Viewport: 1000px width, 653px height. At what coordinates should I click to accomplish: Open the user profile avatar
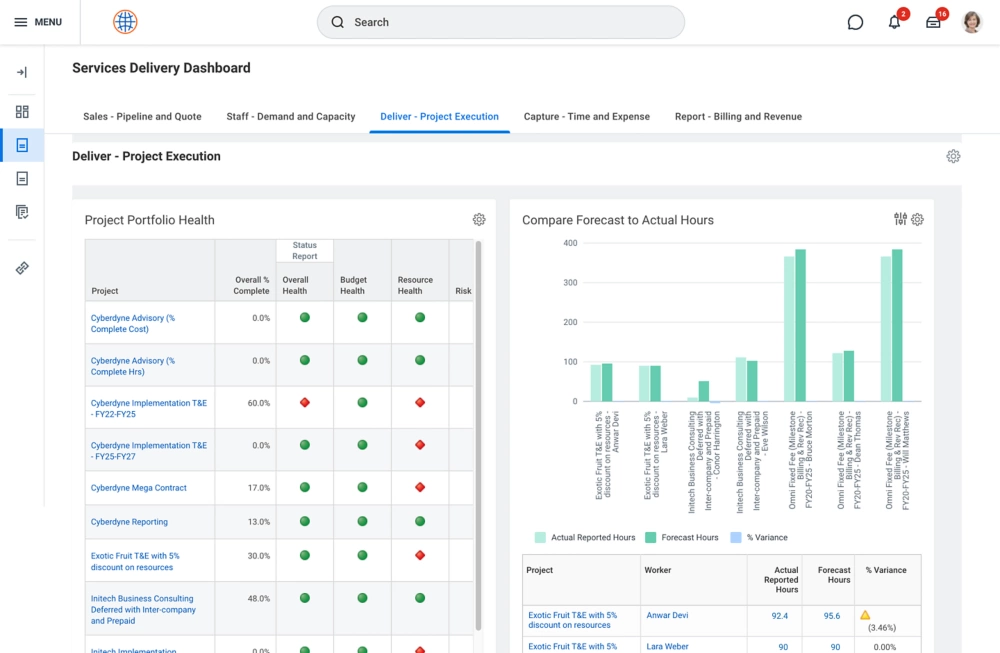[x=972, y=22]
